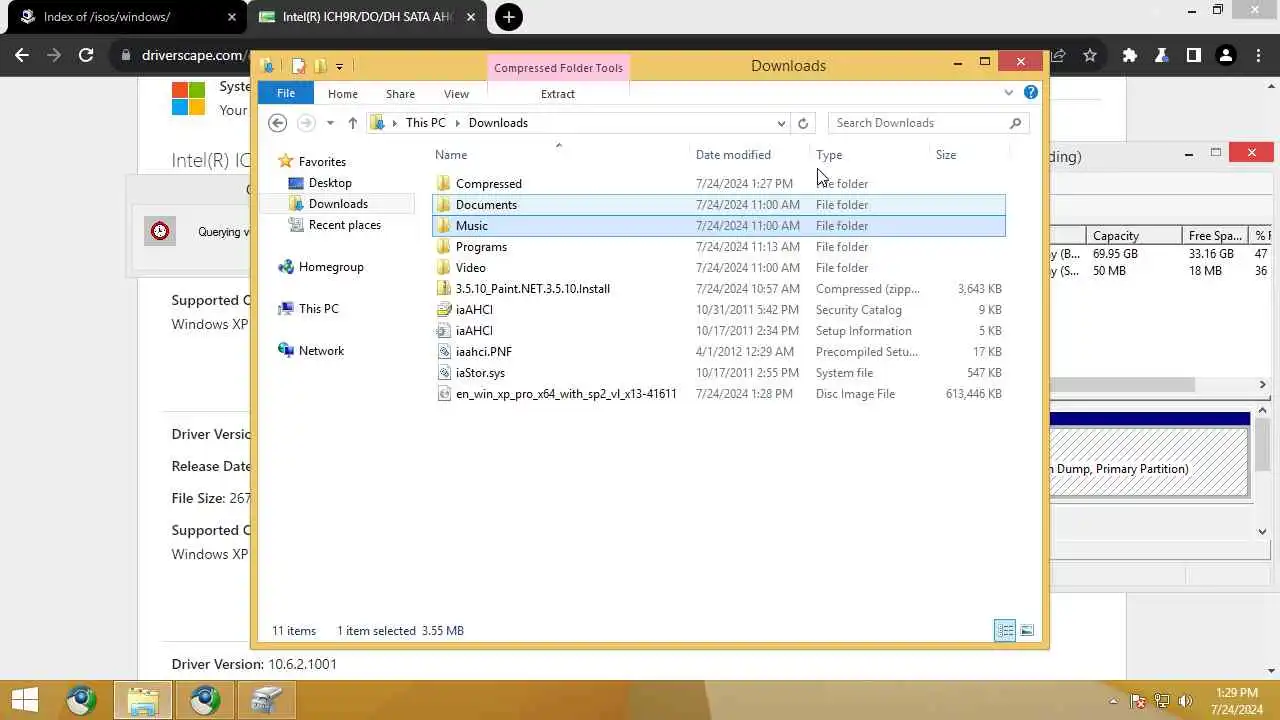Image resolution: width=1280 pixels, height=720 pixels.
Task: Select the Music folder icon
Action: click(x=445, y=226)
